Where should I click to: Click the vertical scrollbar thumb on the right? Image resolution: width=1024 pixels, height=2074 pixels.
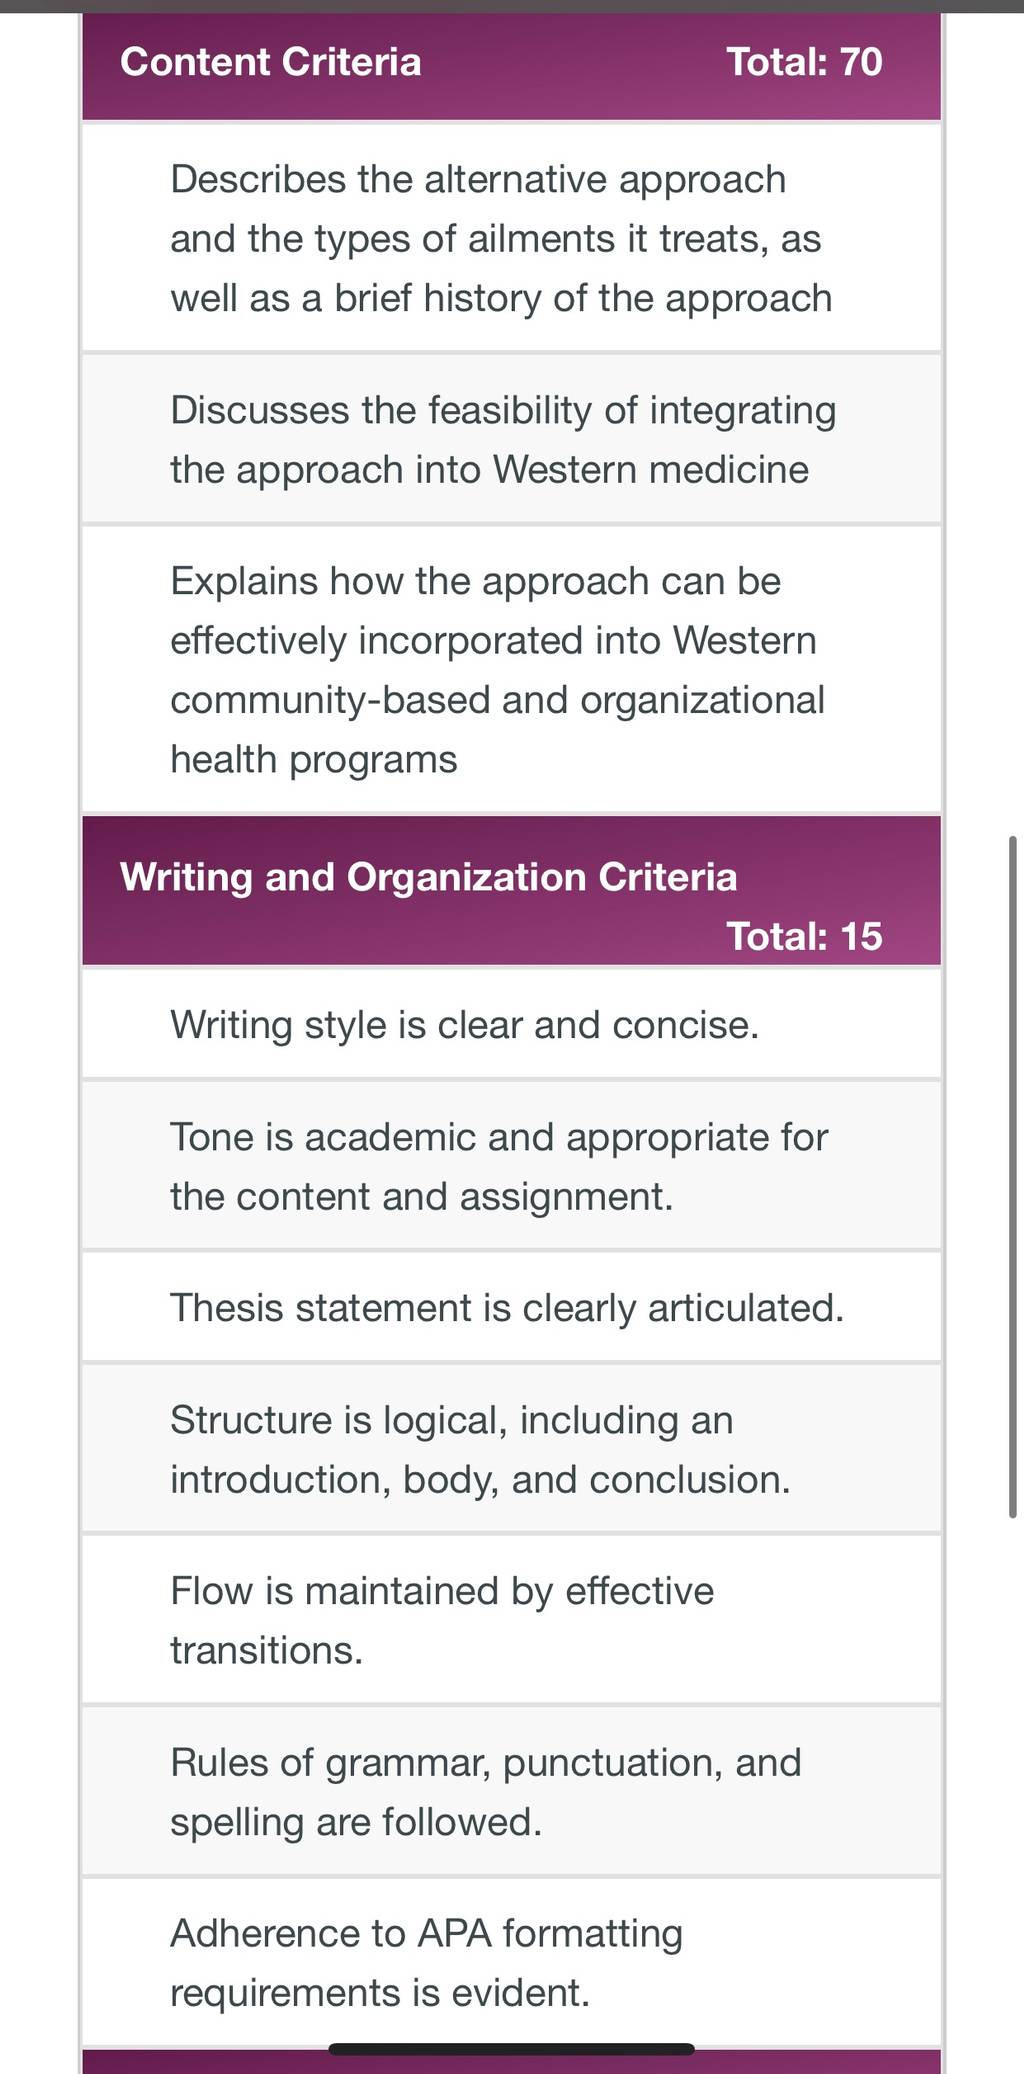[x=1013, y=1177]
